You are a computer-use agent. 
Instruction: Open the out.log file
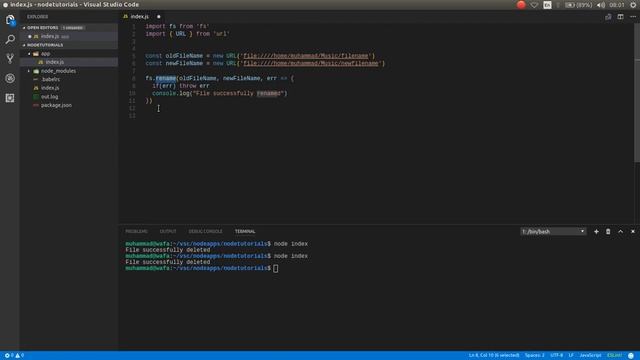tap(49, 97)
